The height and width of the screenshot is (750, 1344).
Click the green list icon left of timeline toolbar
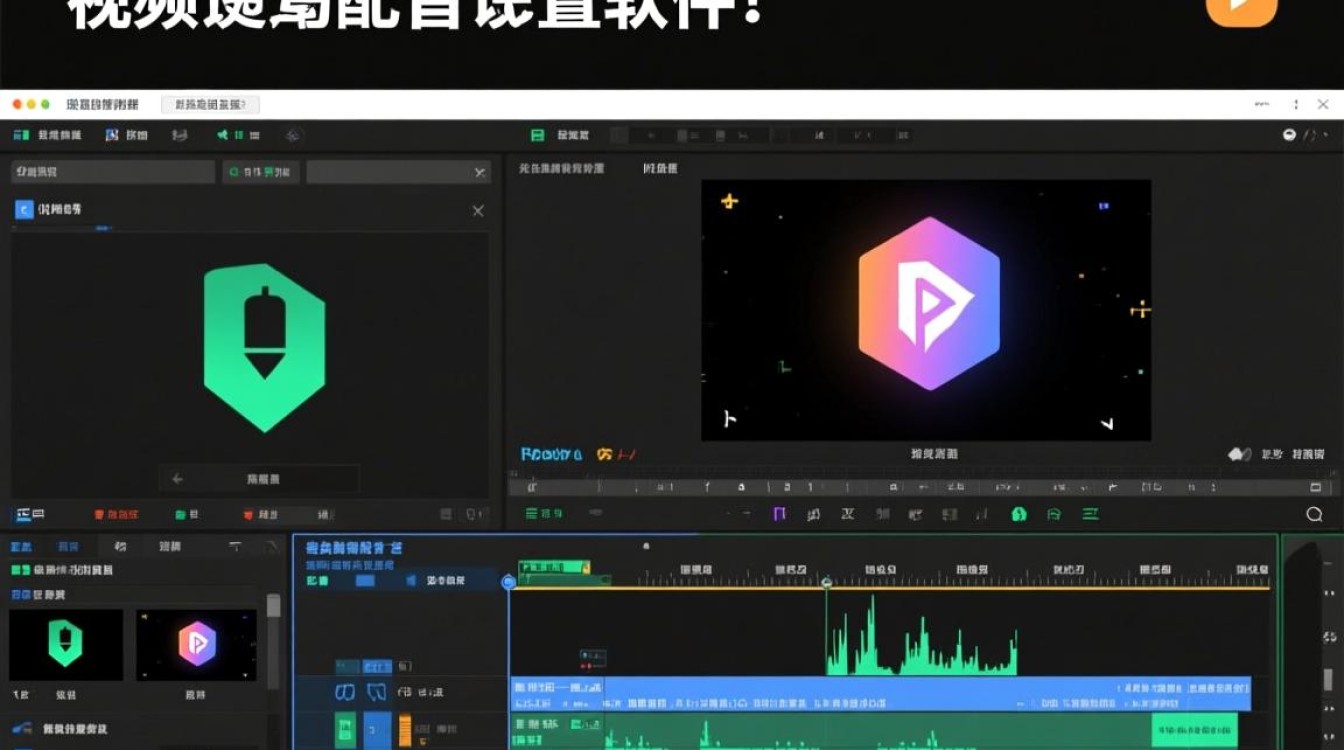point(532,514)
